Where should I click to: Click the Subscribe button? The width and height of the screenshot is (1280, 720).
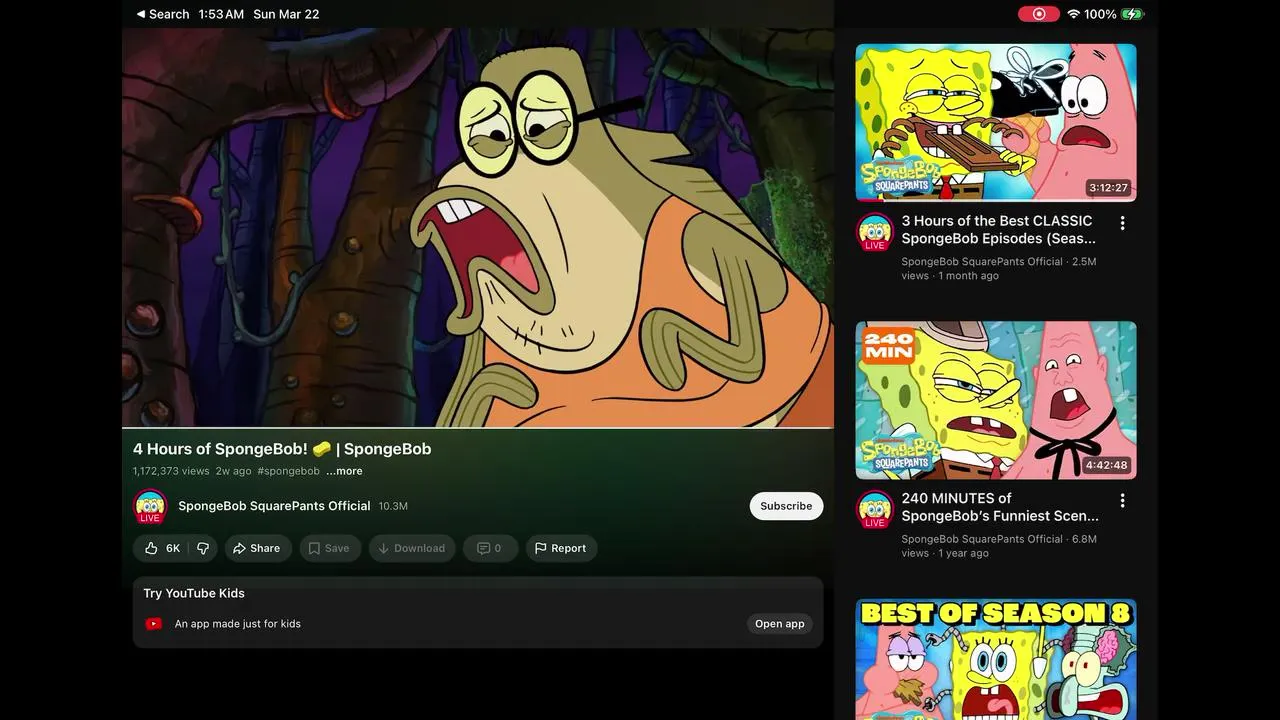point(786,506)
